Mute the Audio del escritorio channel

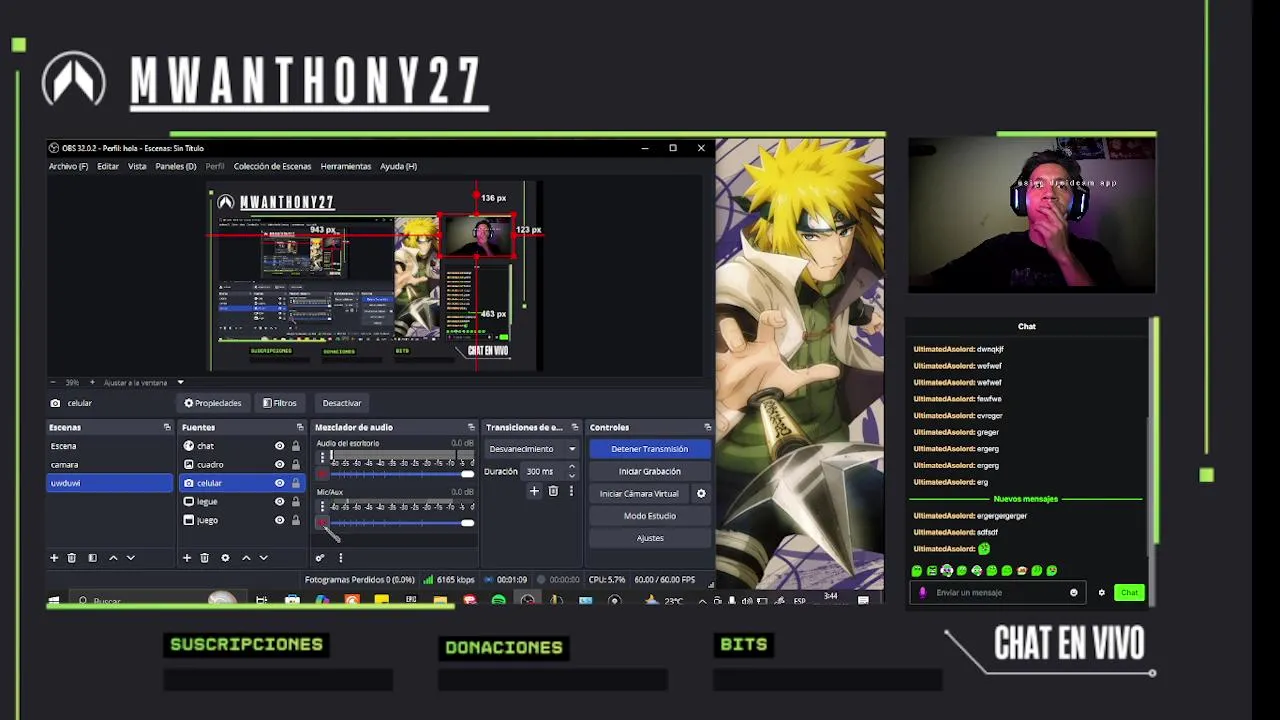[322, 473]
